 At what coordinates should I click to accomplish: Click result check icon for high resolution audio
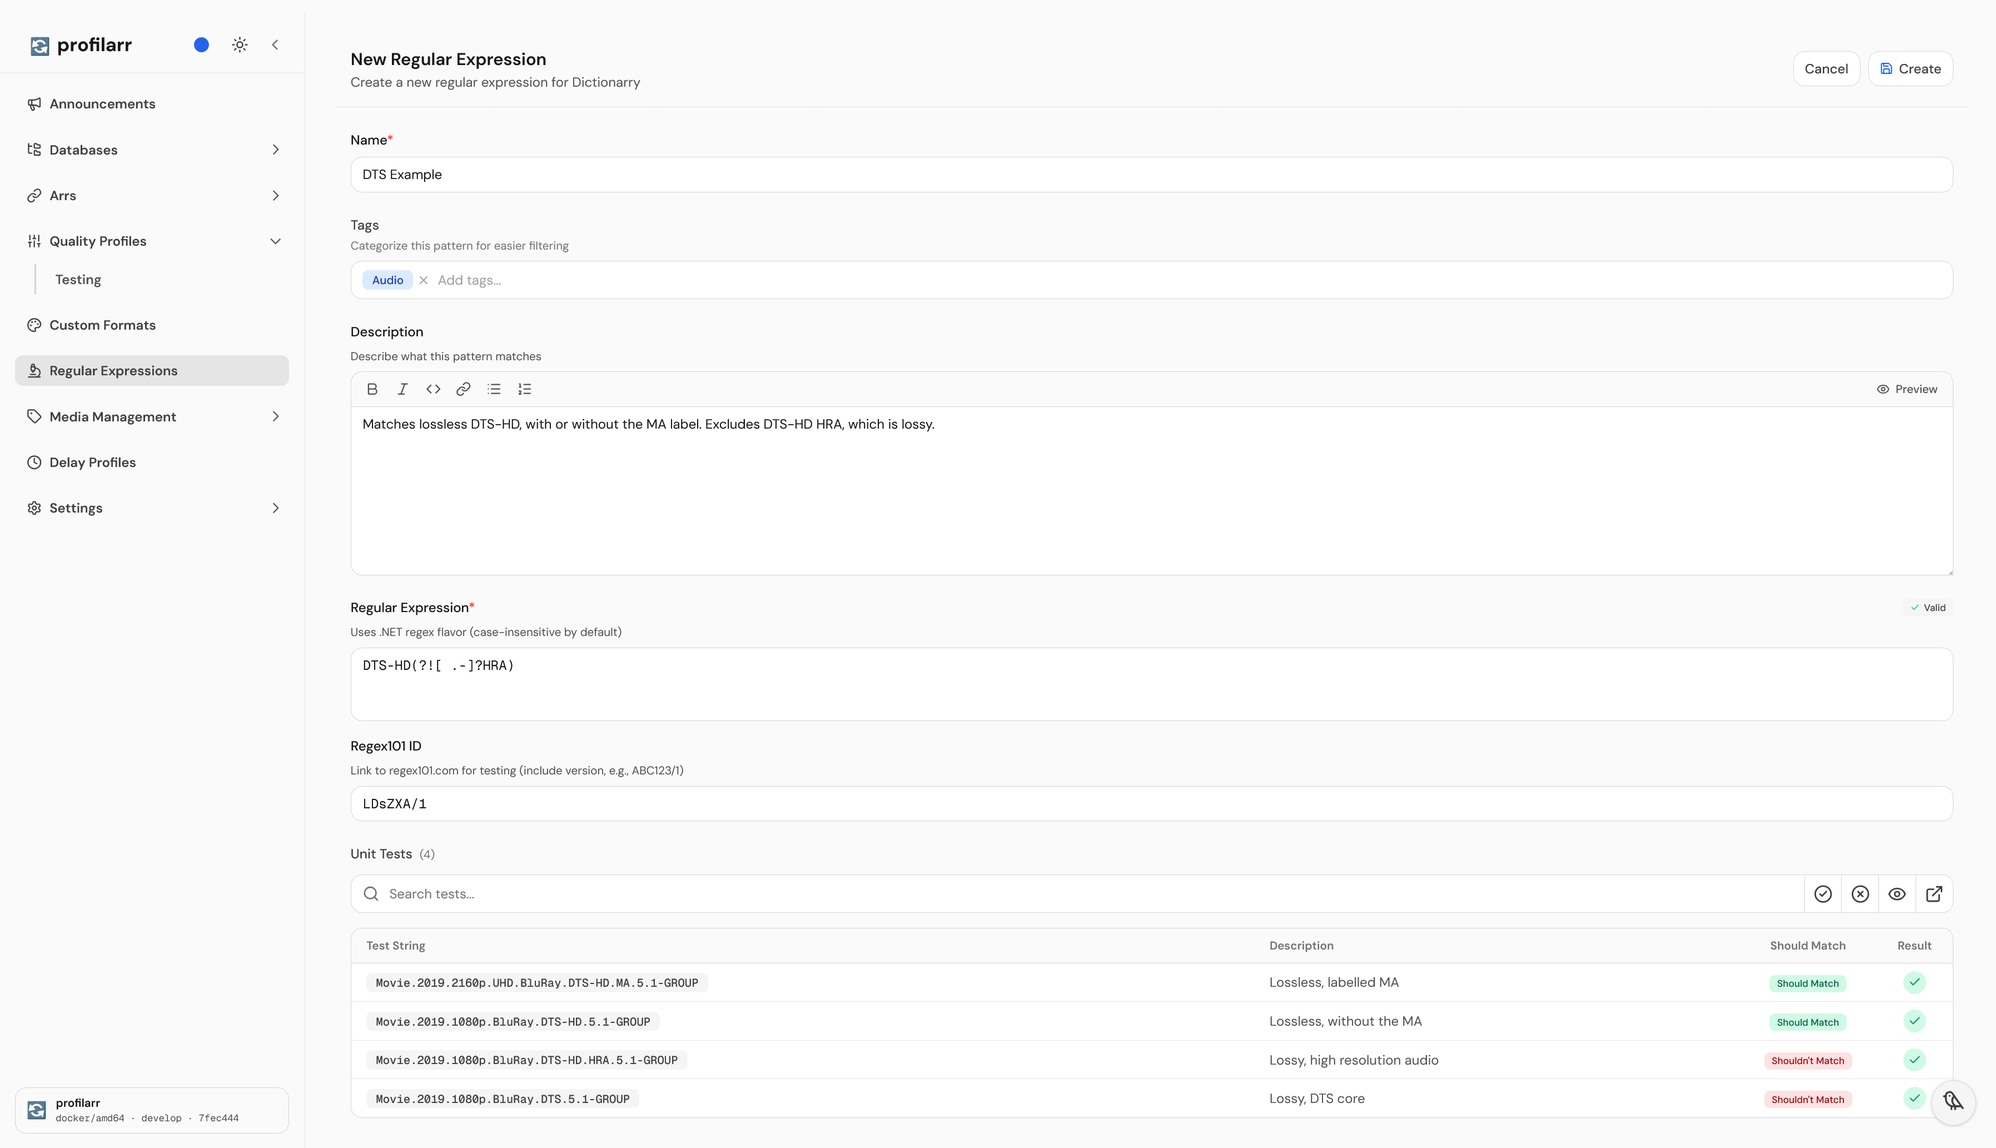[x=1914, y=1060]
